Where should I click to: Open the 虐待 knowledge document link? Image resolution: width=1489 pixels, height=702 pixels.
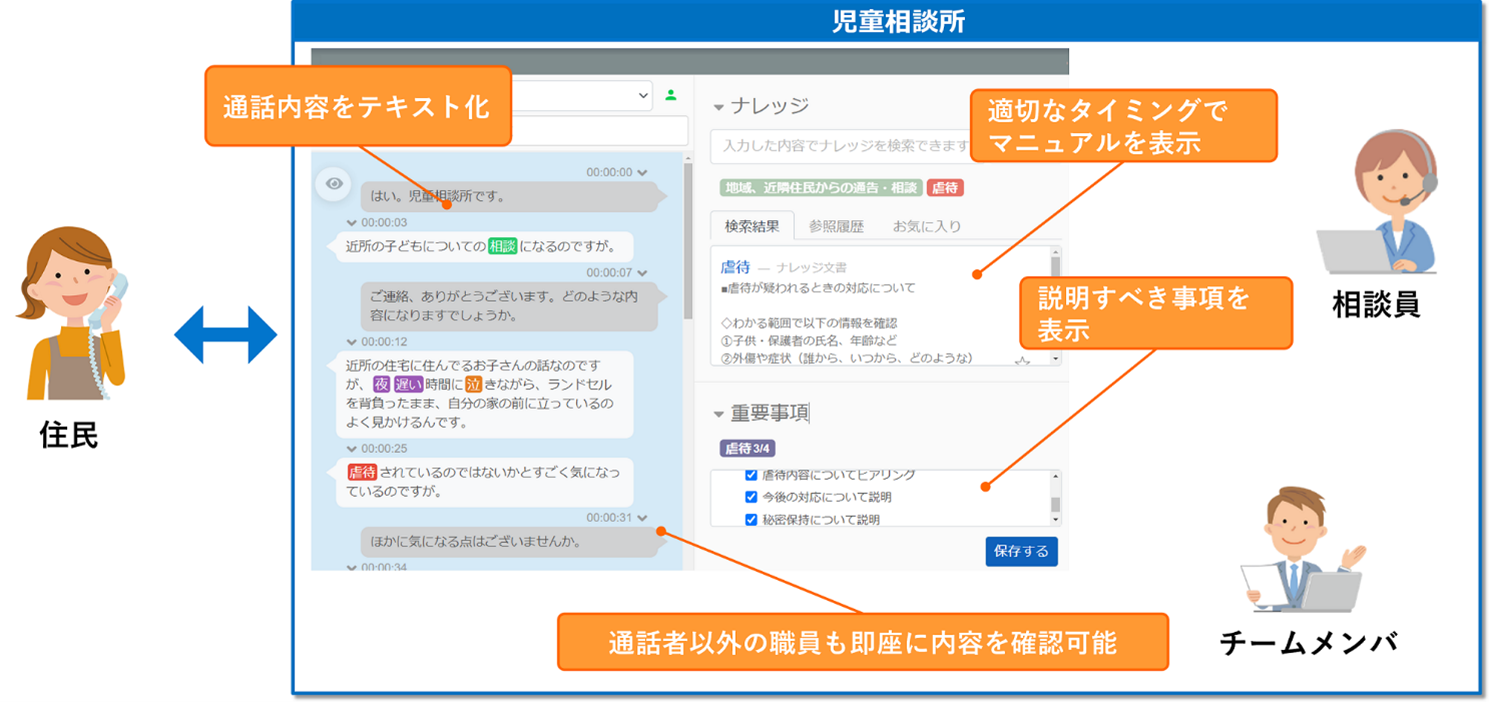click(735, 267)
